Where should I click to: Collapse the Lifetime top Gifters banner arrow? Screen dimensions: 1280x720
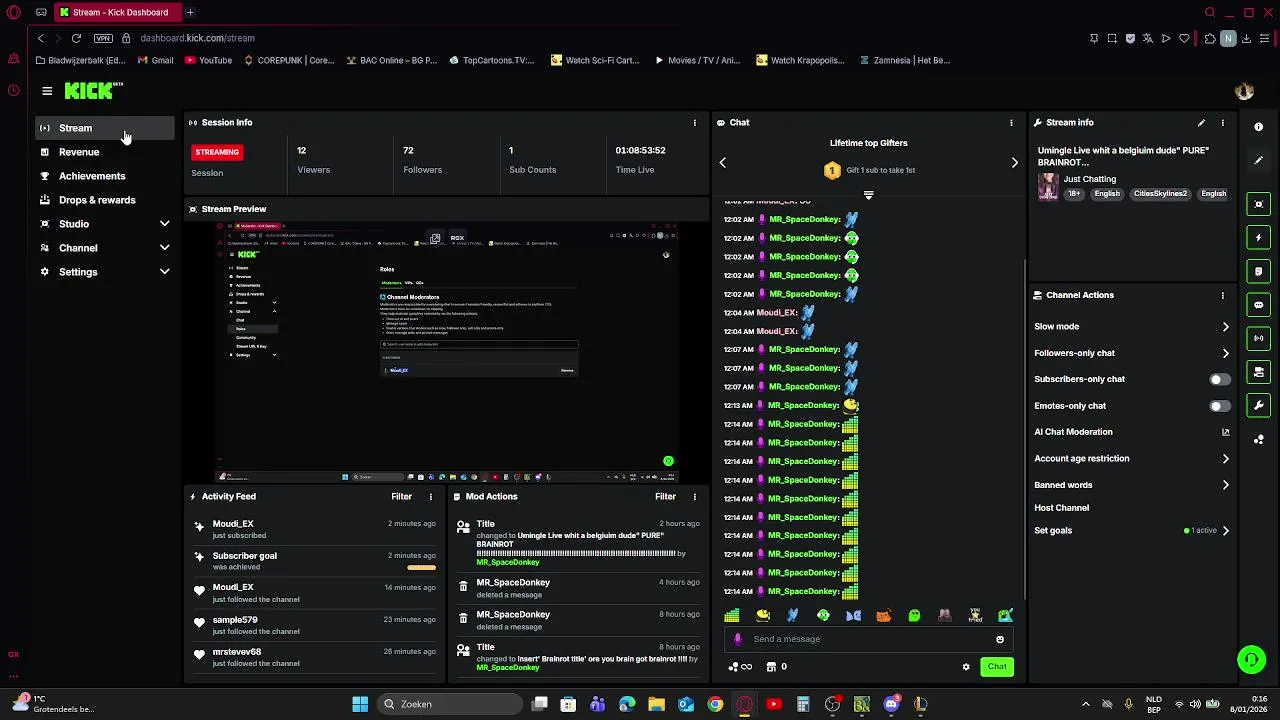[868, 195]
